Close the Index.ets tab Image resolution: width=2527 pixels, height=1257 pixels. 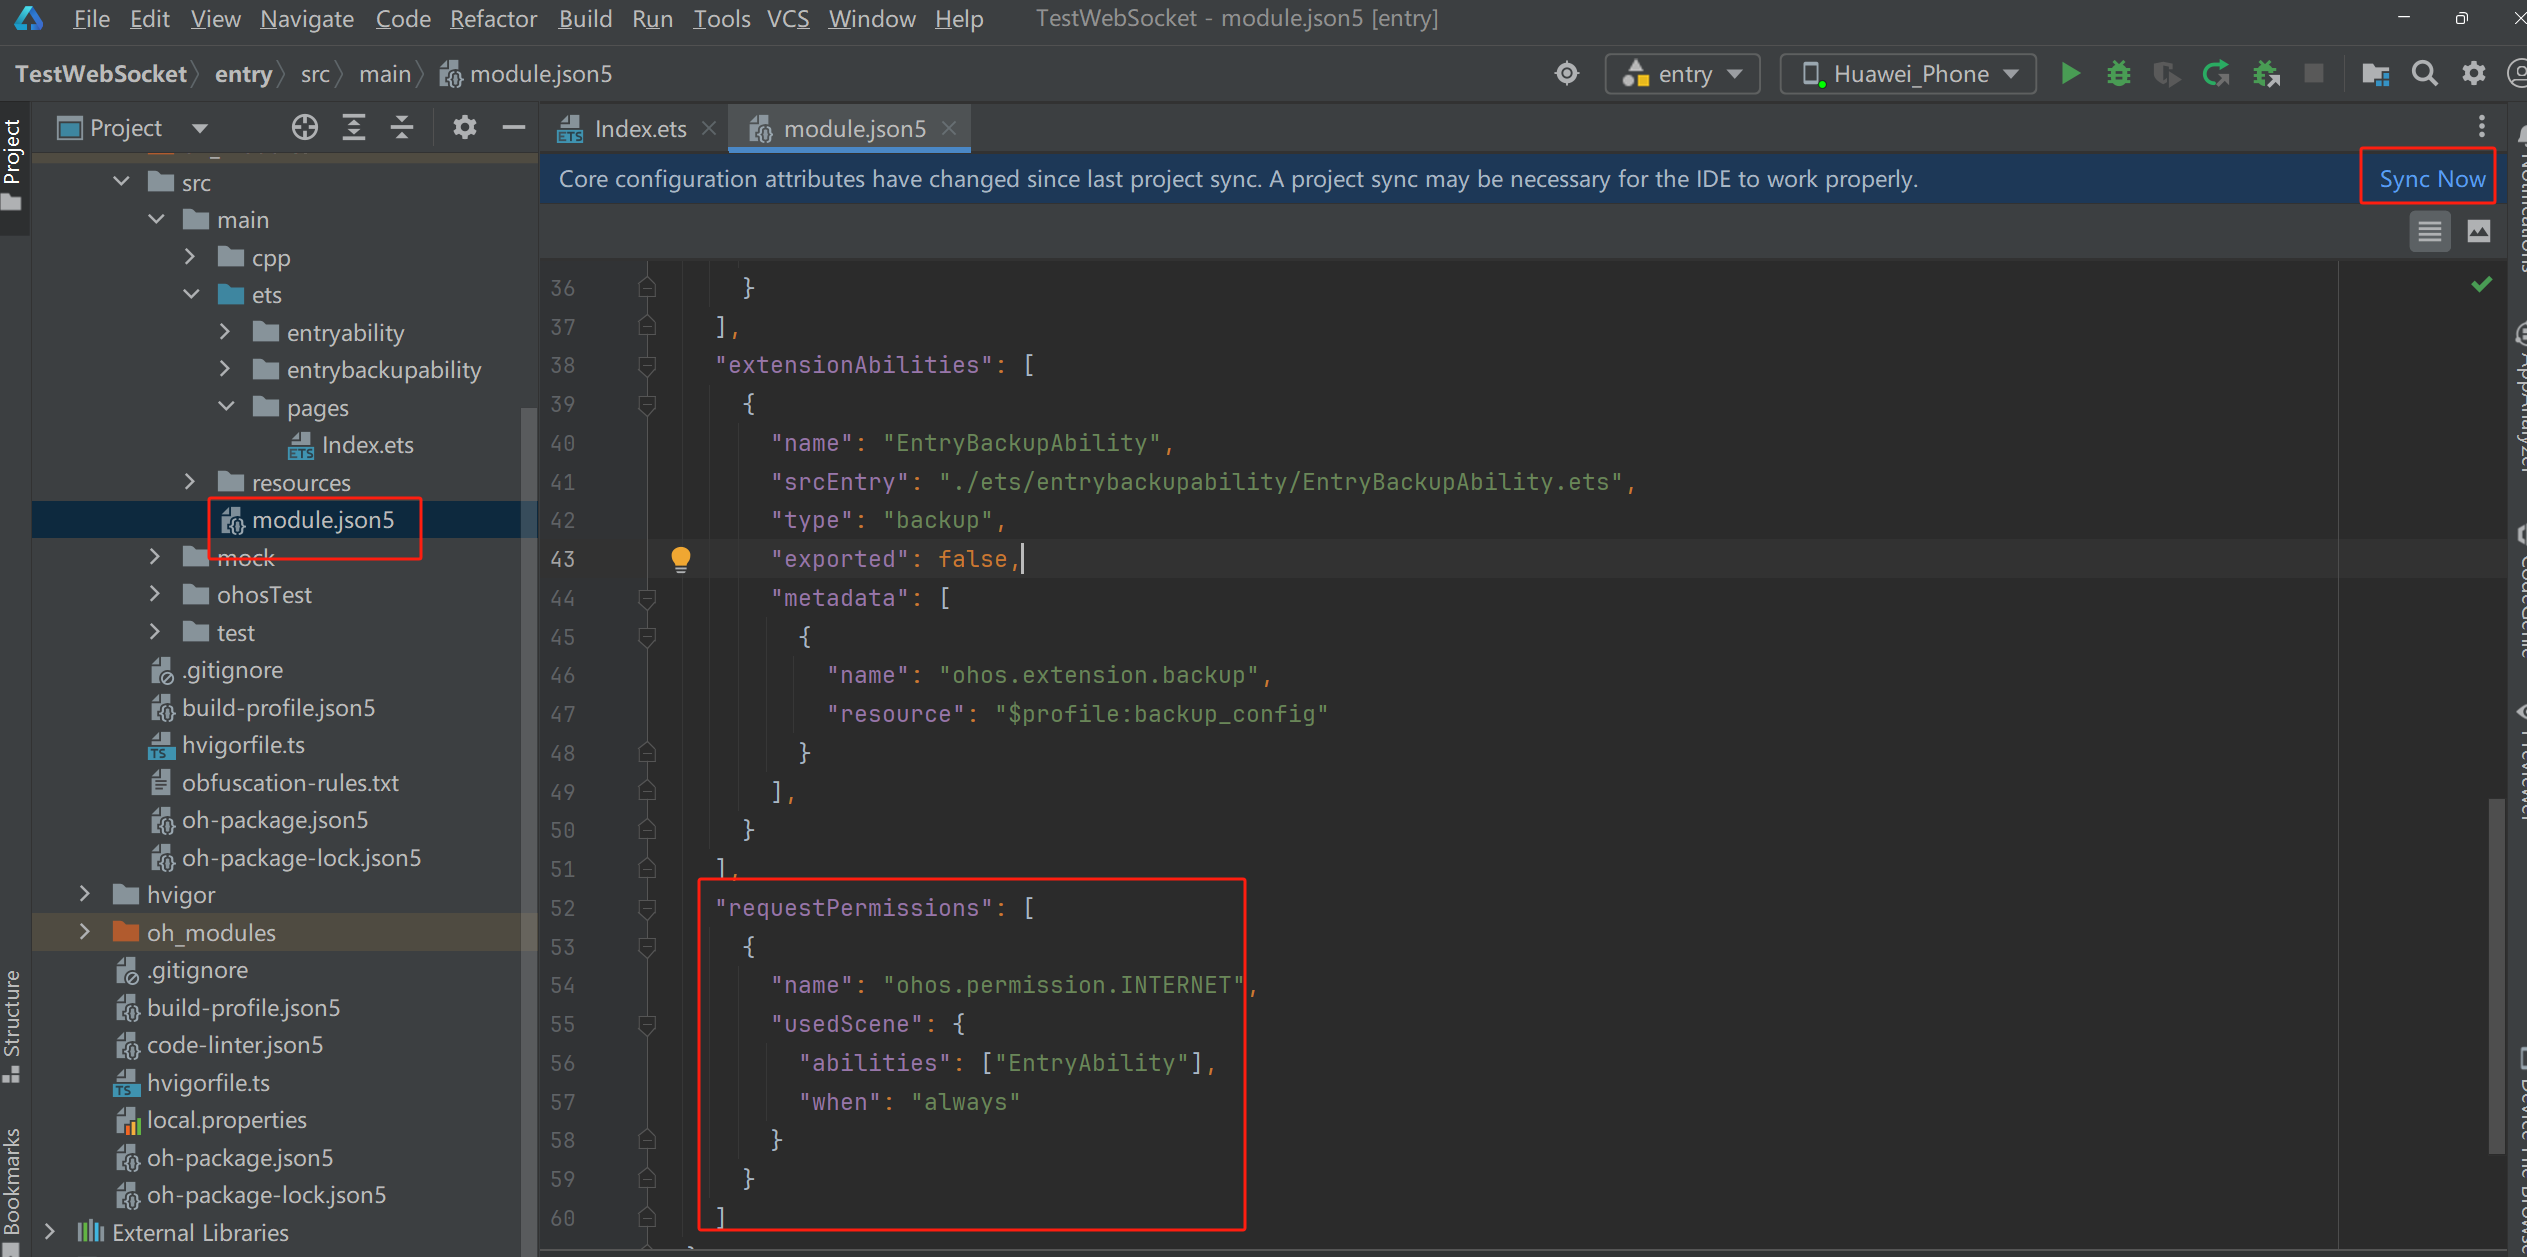pos(708,128)
